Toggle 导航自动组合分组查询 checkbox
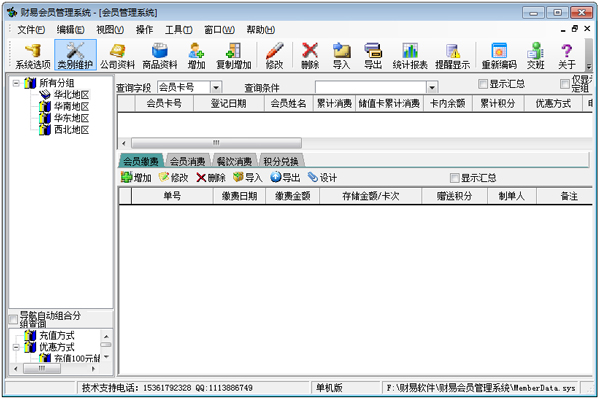 [13, 319]
